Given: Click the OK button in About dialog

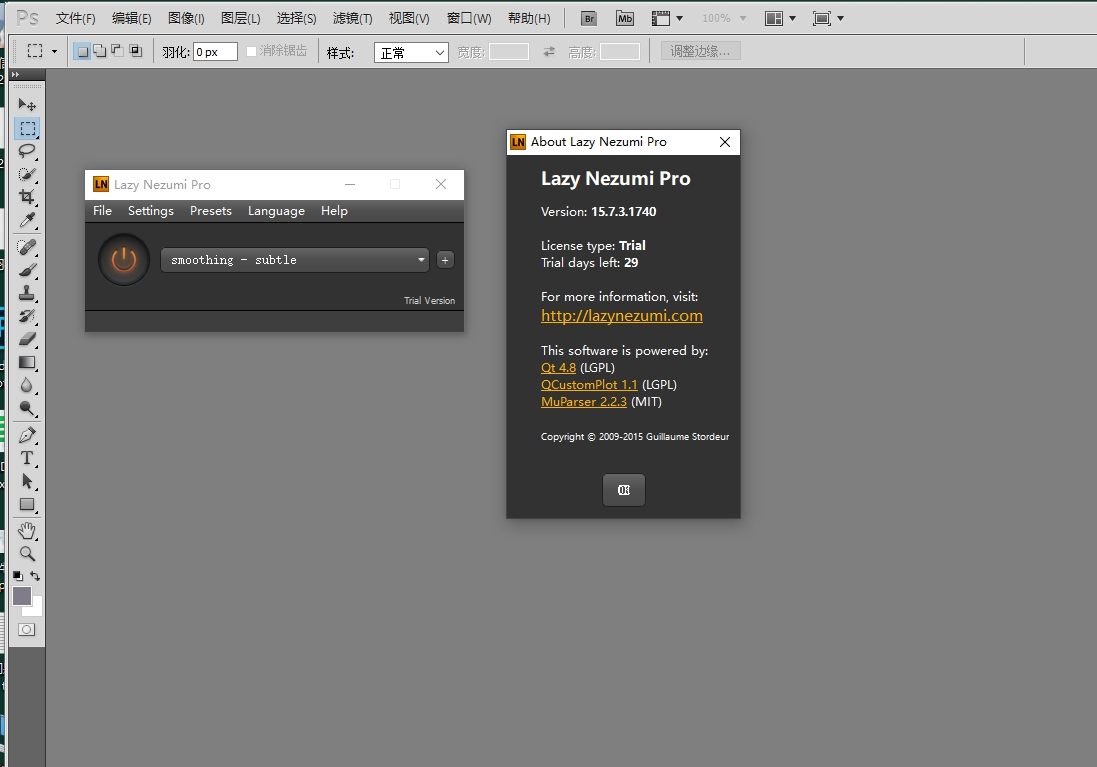Looking at the screenshot, I should point(624,490).
